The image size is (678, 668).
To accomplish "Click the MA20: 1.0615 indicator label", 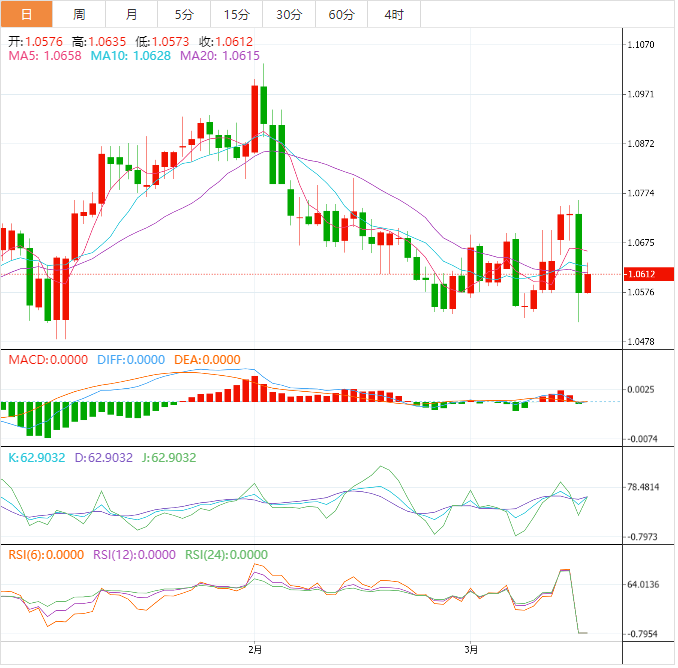I will tap(220, 57).
